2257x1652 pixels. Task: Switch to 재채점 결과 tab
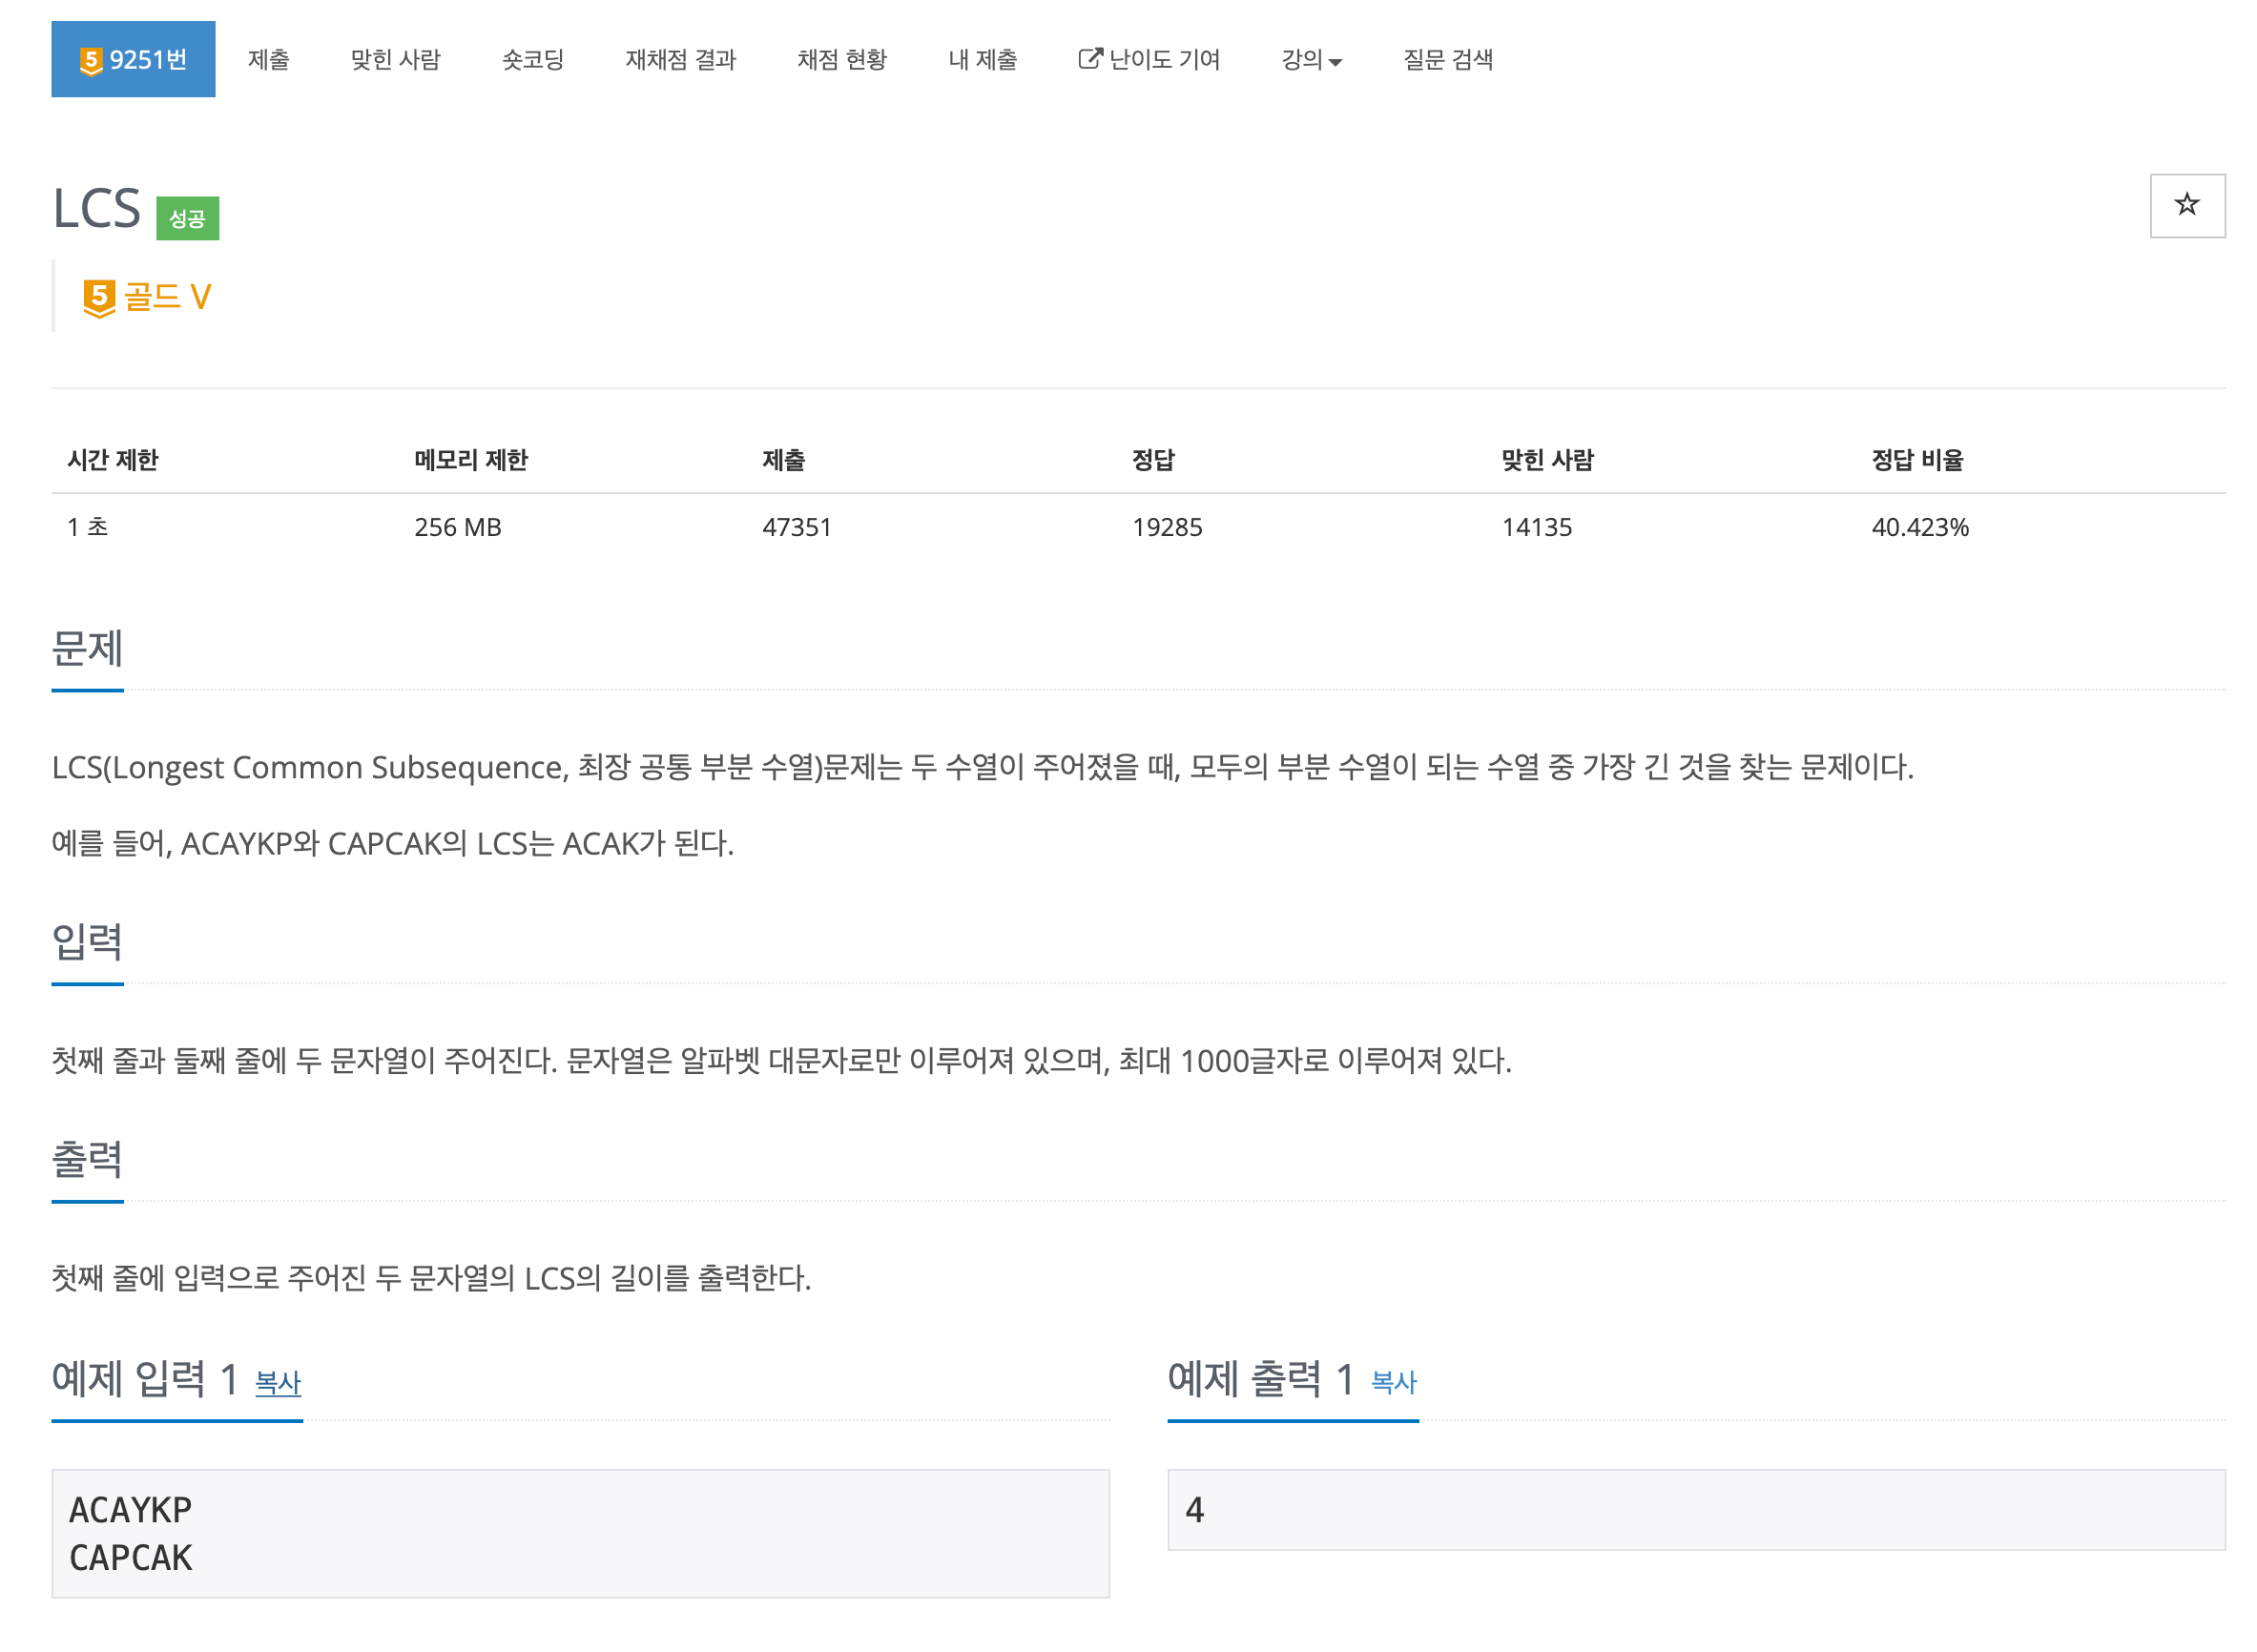click(x=680, y=60)
